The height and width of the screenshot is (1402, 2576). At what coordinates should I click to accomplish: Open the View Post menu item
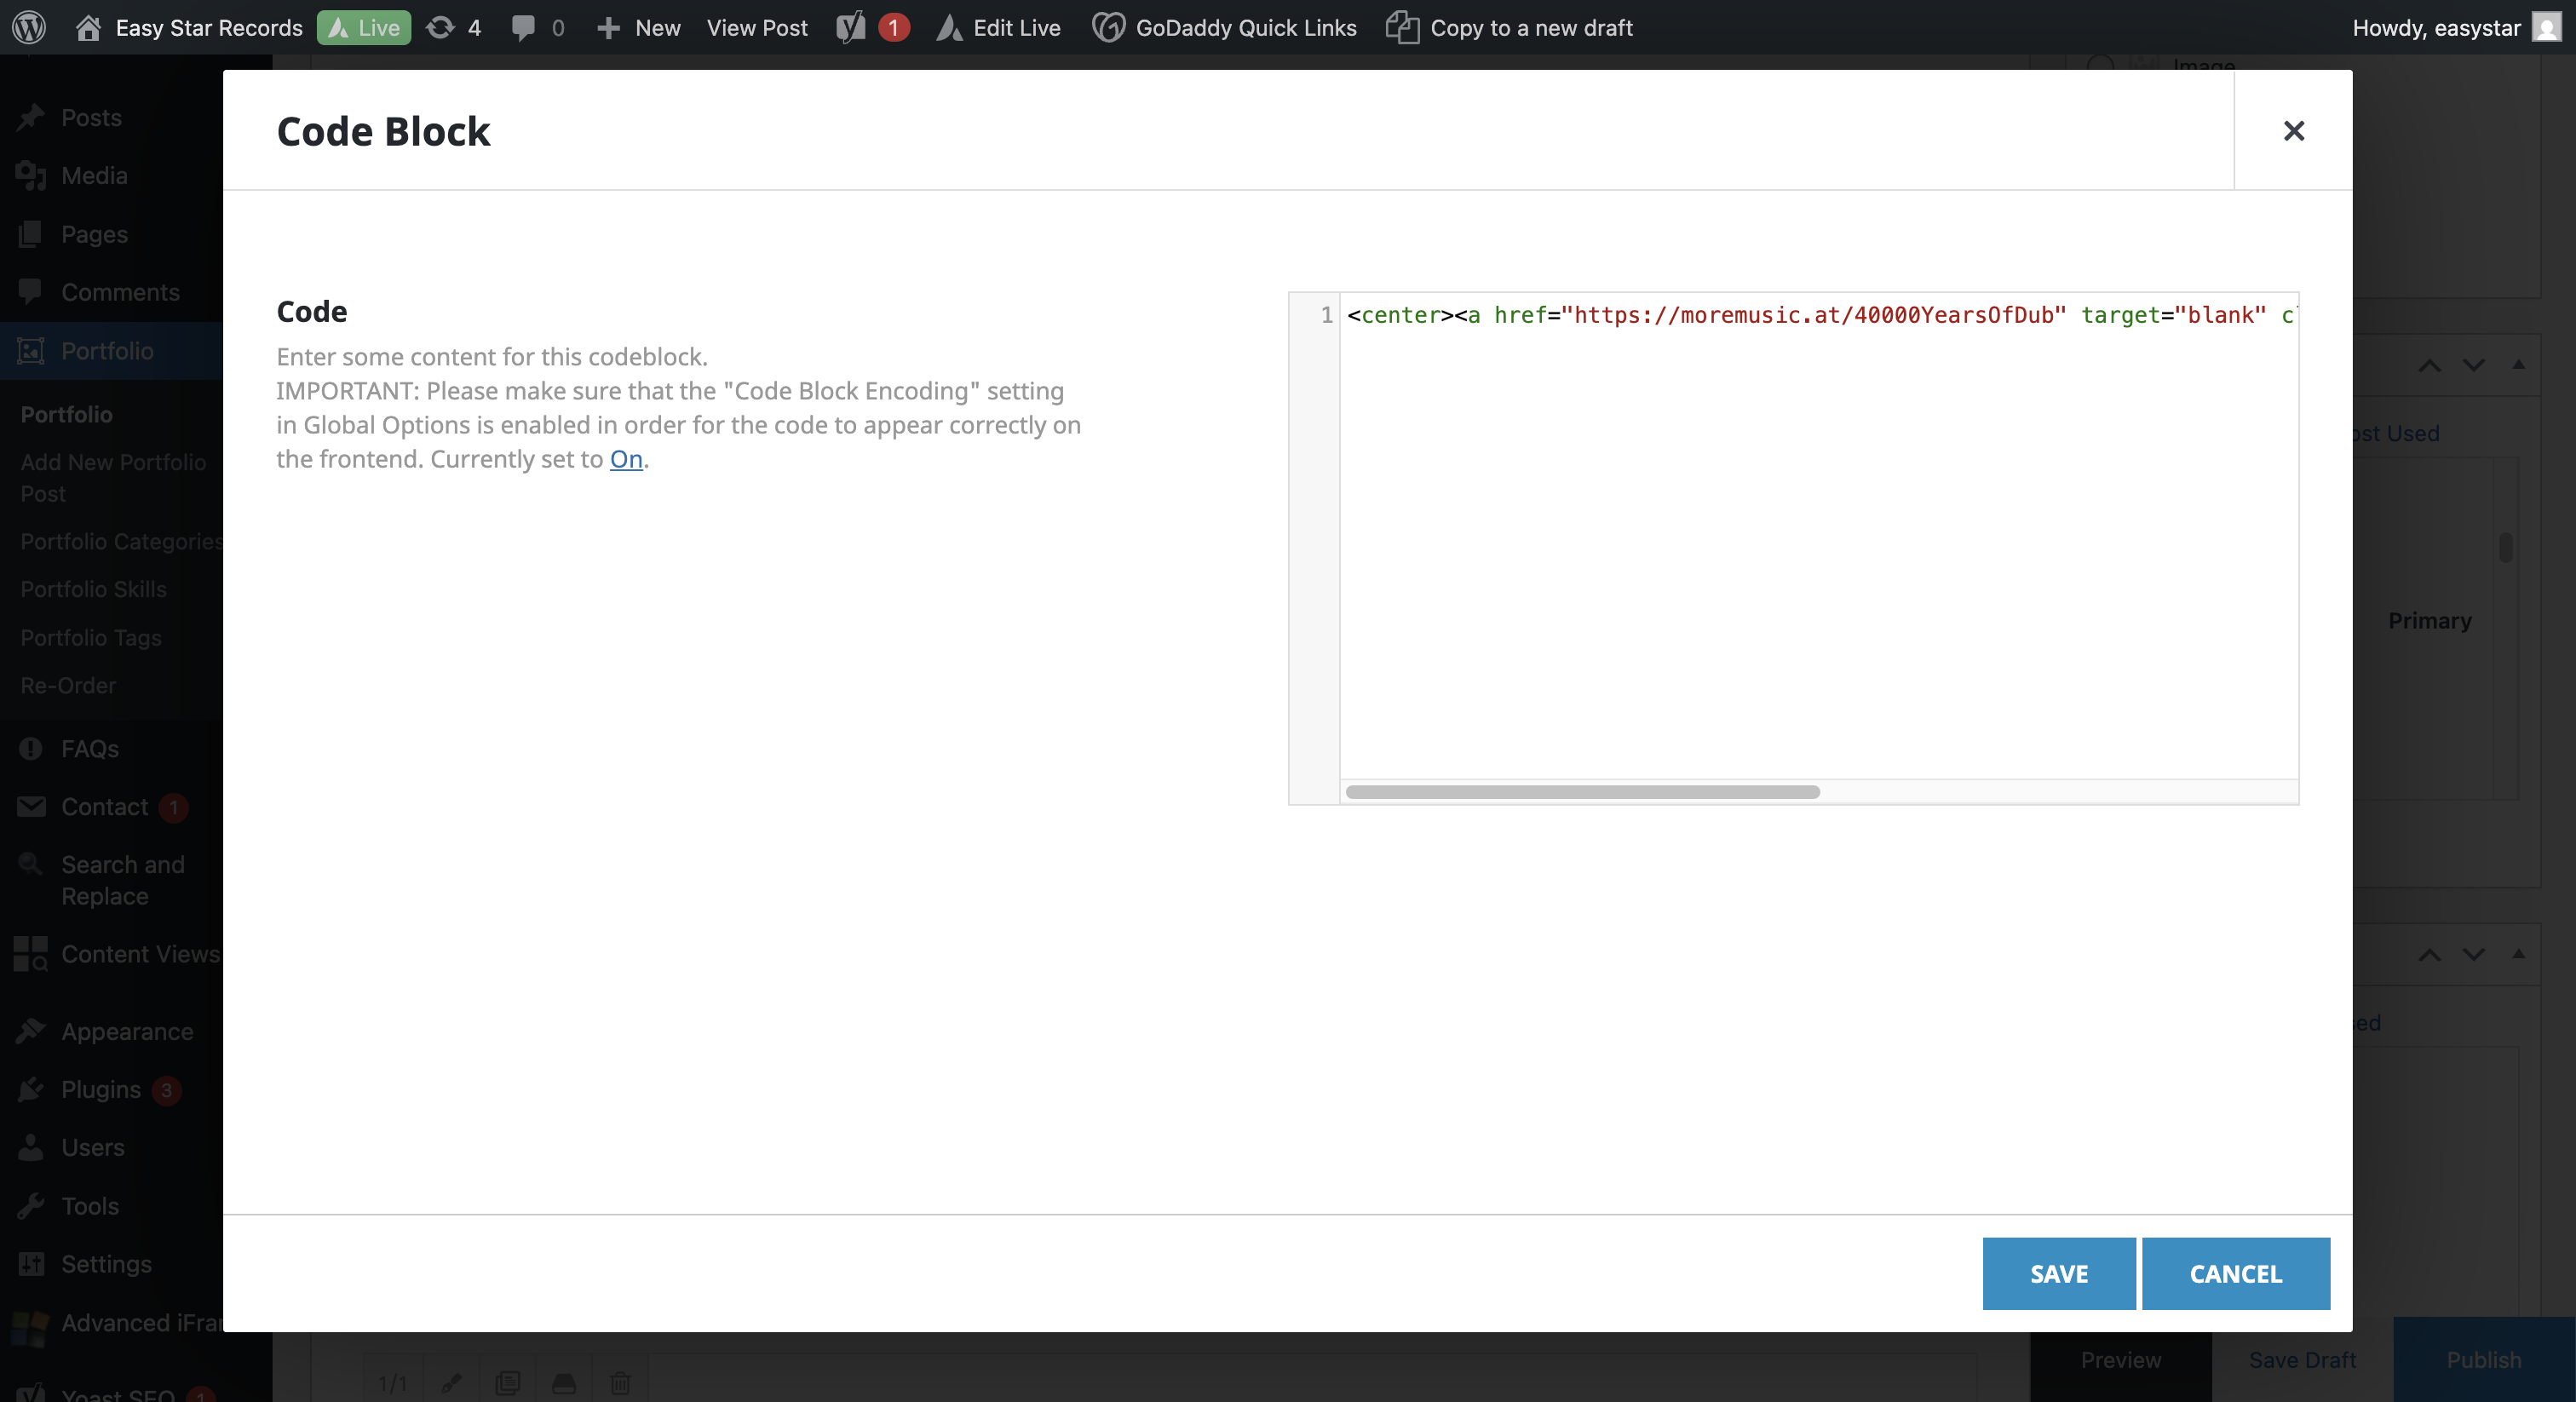point(756,27)
